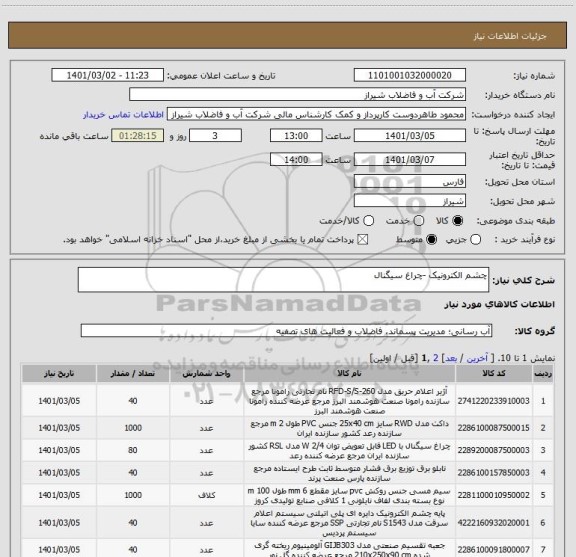Click delivery city field شیراز
This screenshot has height=557, width=576.
pos(410,201)
